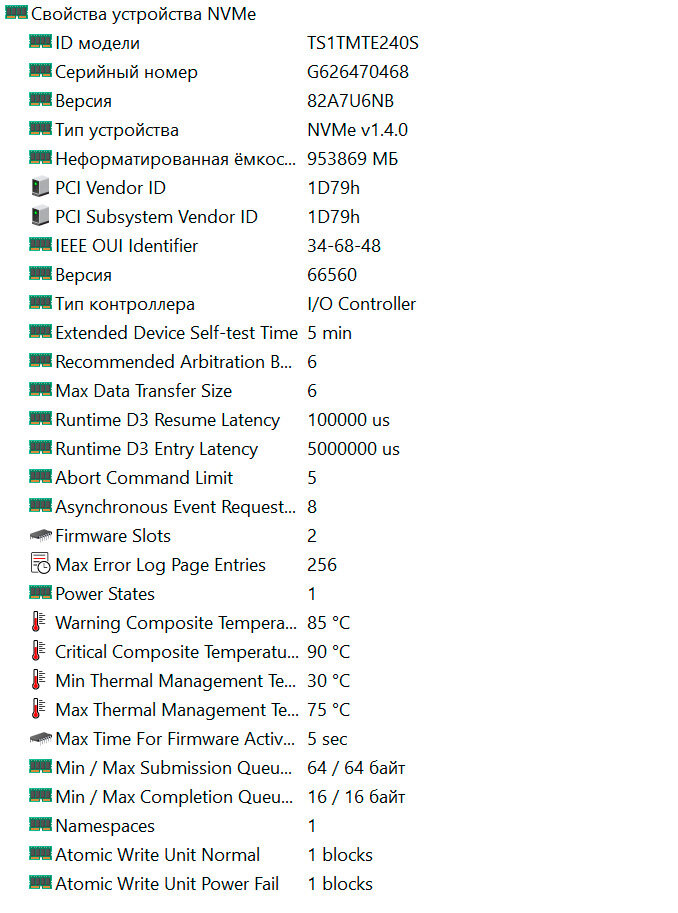Select the Atomic Write Unit Power Fail label
The height and width of the screenshot is (913, 678).
[x=167, y=884]
